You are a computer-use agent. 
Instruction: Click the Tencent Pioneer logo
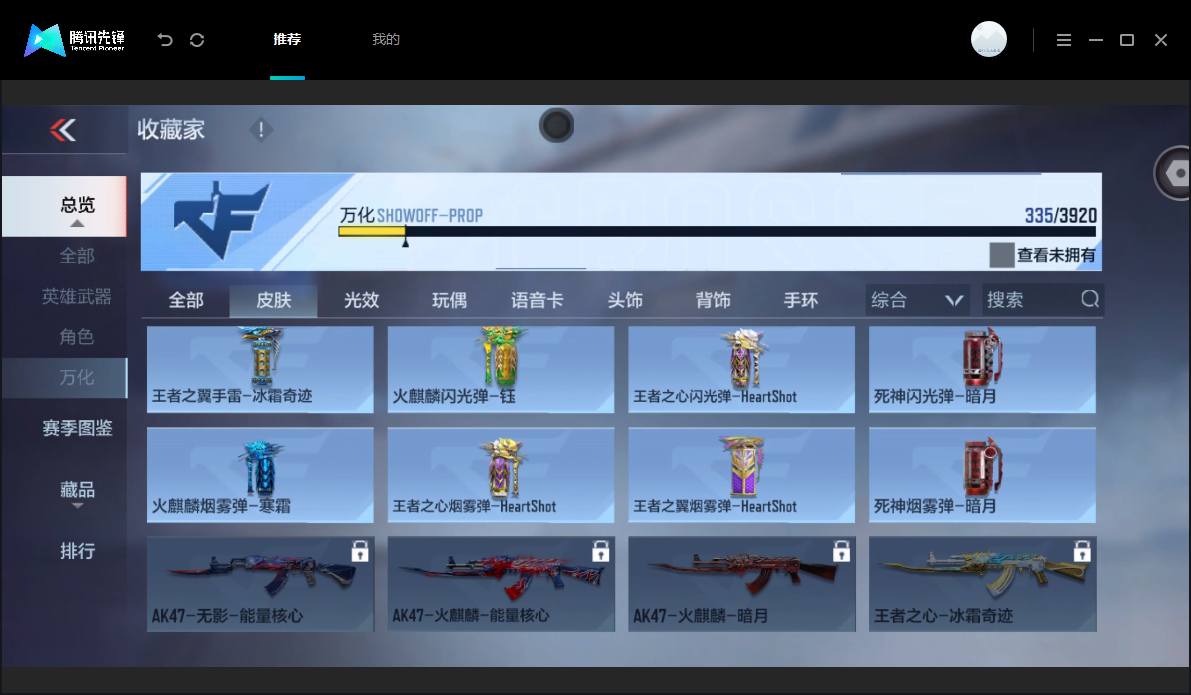point(74,39)
